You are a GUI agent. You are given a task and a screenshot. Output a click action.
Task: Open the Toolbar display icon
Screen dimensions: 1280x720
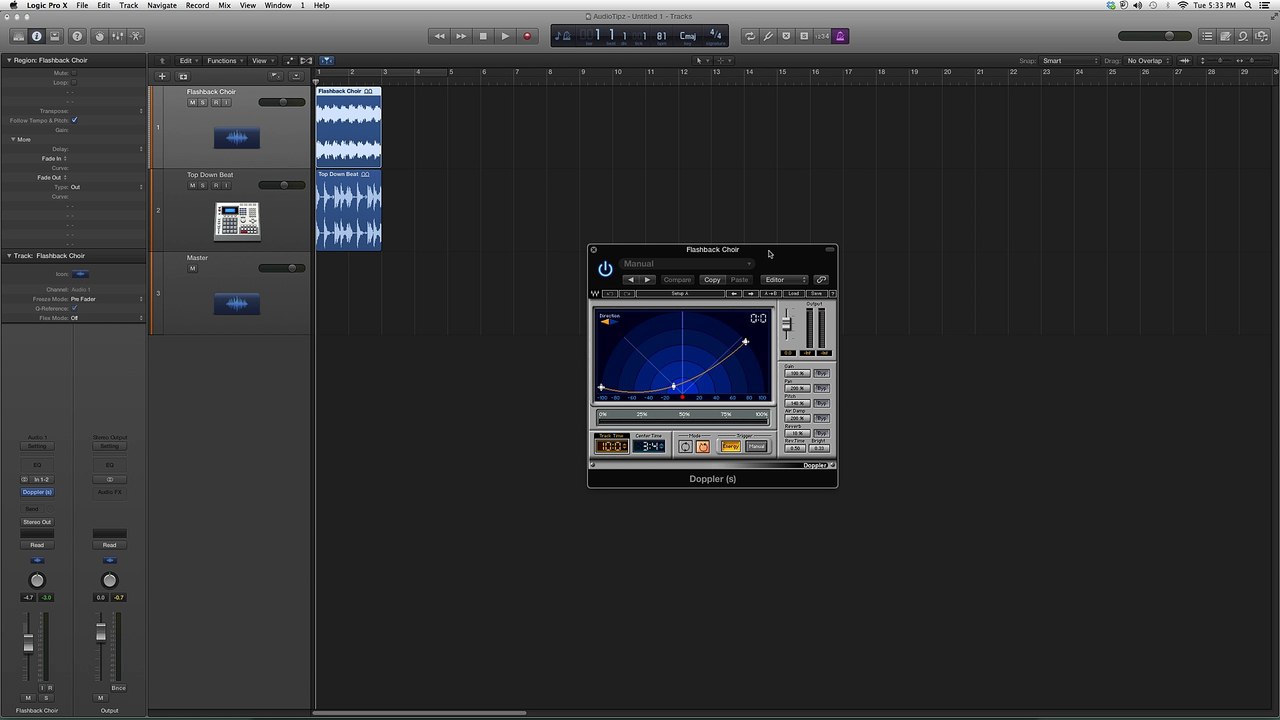(x=55, y=36)
